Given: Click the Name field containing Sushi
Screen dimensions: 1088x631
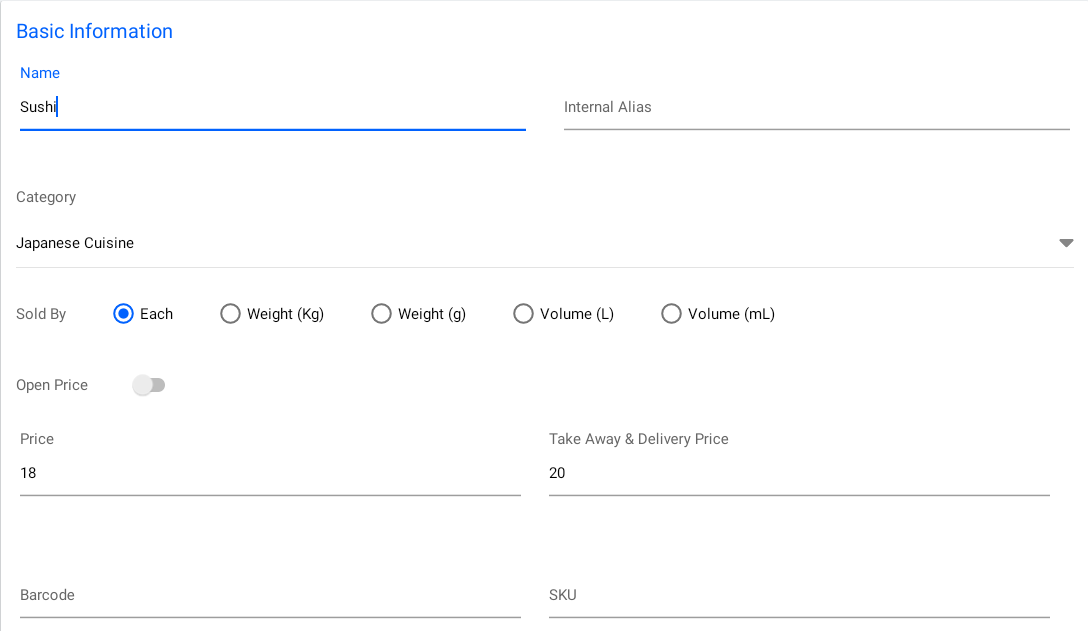Looking at the screenshot, I should click(270, 107).
